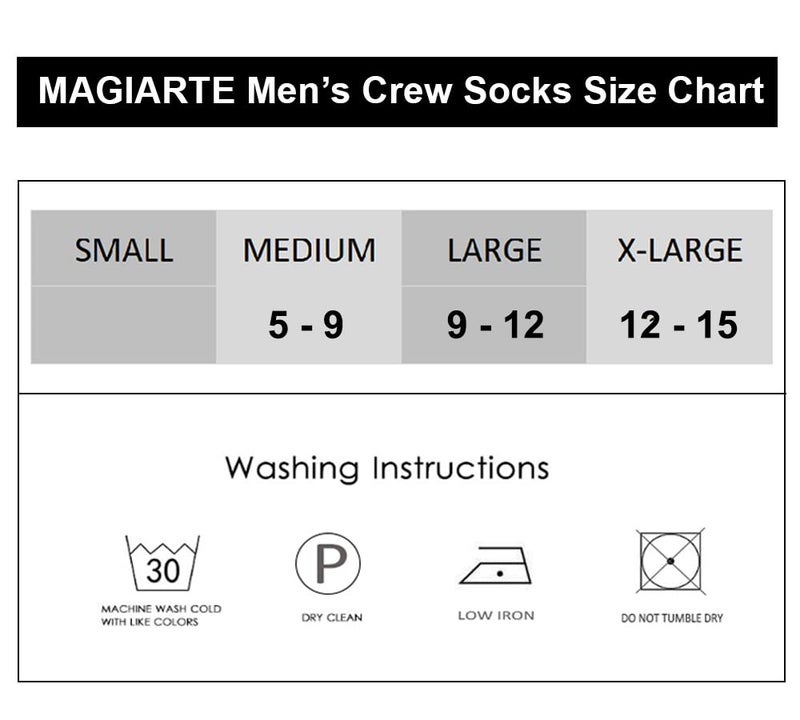Click the words Size Chart in banner
This screenshot has width=800, height=720.
(673, 90)
